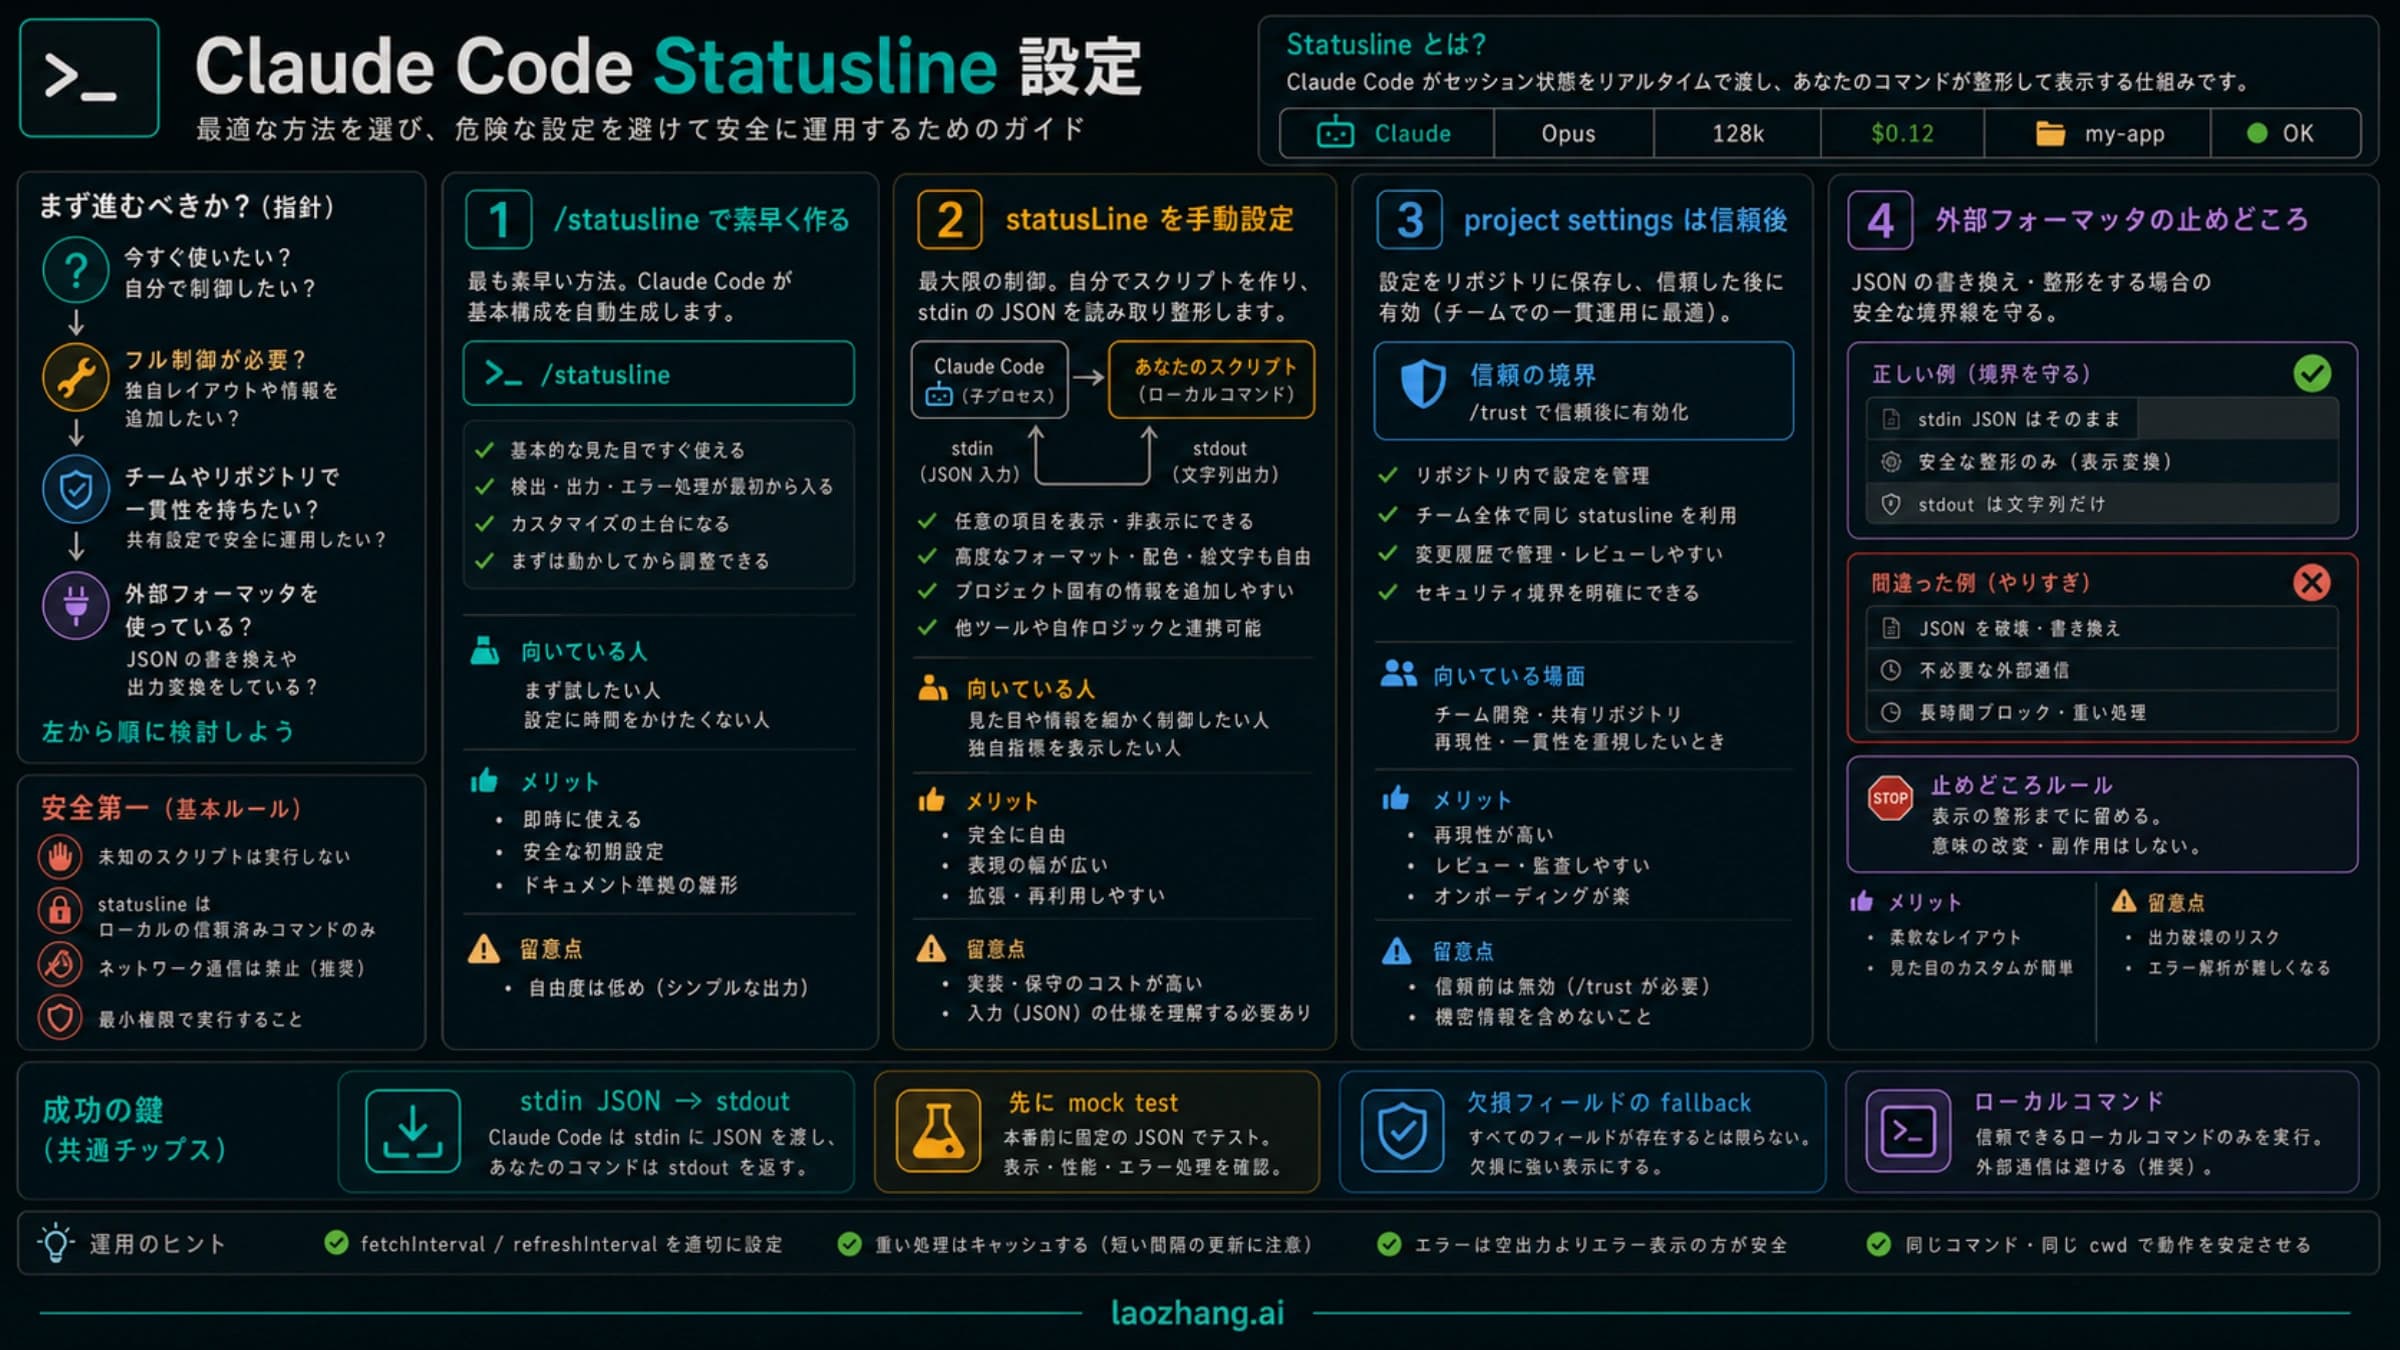Click the green check beside 同じコマンド・同じ cwd
Viewport: 2400px width, 1350px height.
(1879, 1244)
